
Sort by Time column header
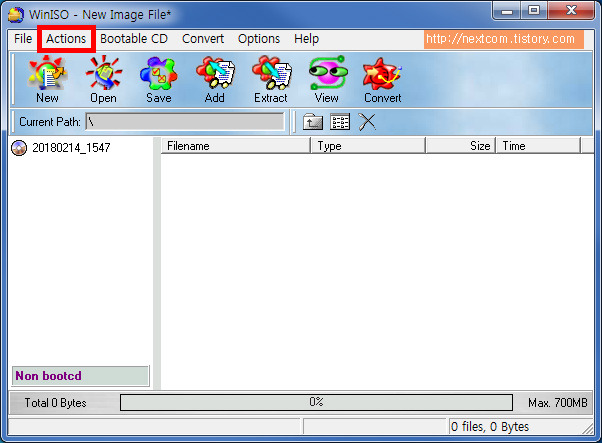(x=538, y=146)
